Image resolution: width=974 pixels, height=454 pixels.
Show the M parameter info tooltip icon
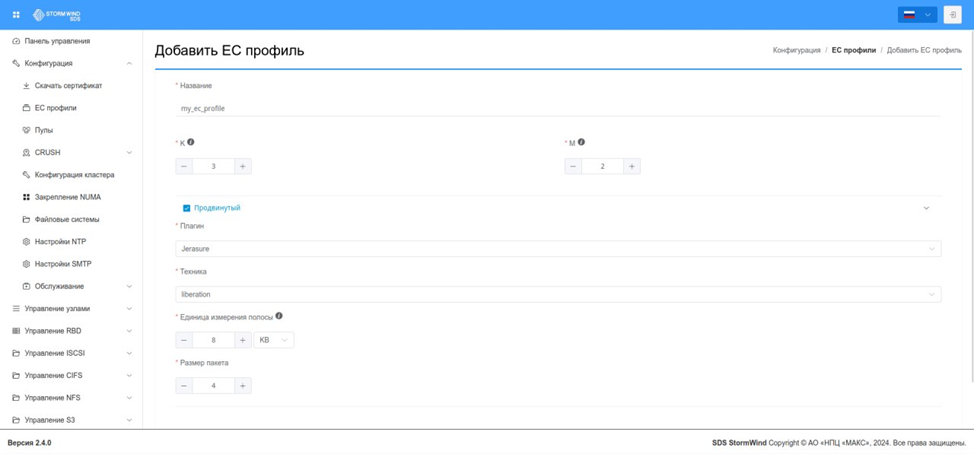(581, 142)
